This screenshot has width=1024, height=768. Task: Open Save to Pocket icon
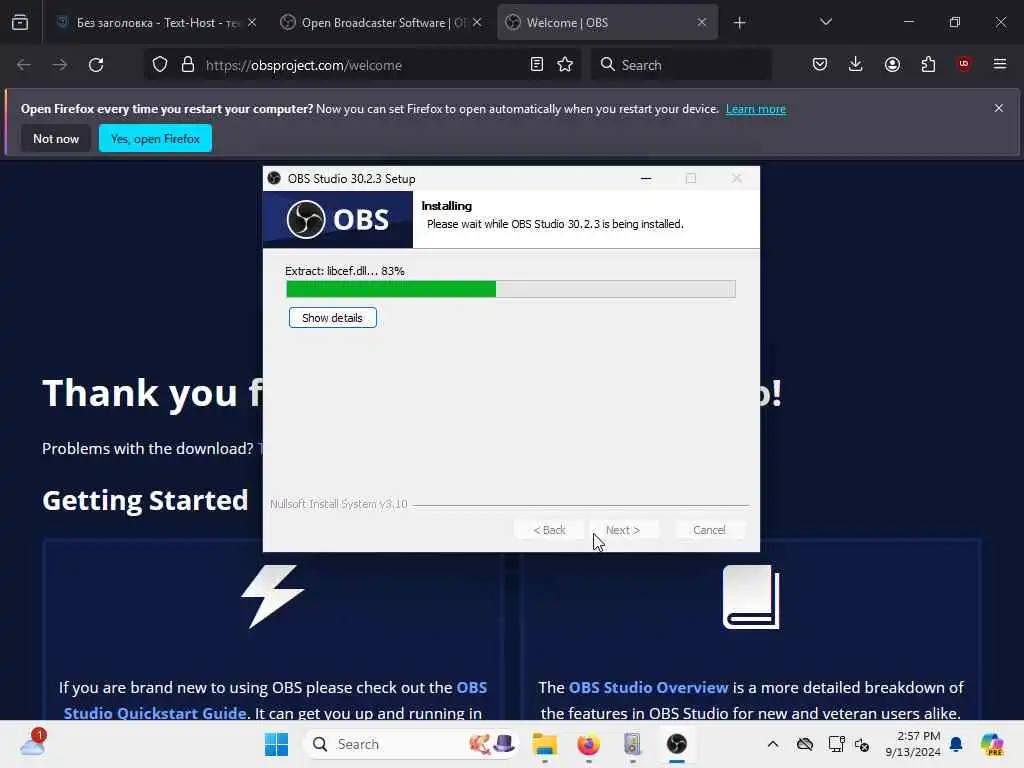click(820, 65)
